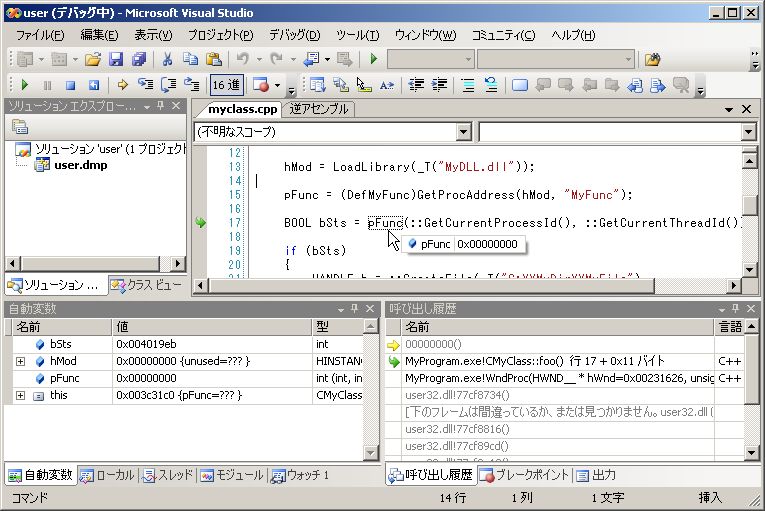Open the ウィンドウ(W) menu
765x511 pixels.
point(425,35)
